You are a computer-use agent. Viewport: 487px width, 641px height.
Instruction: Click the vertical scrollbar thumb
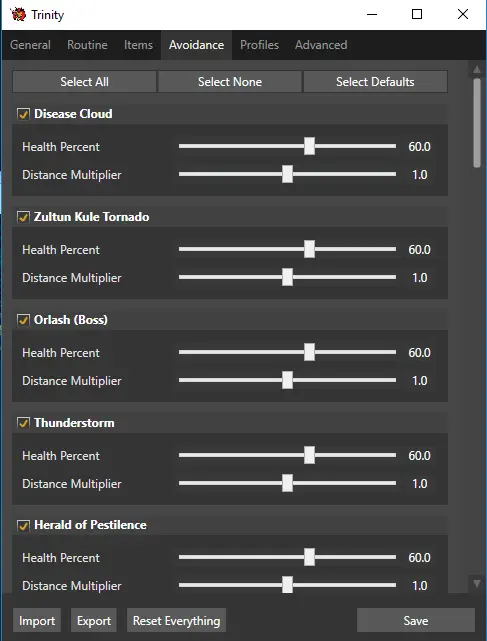point(477,123)
